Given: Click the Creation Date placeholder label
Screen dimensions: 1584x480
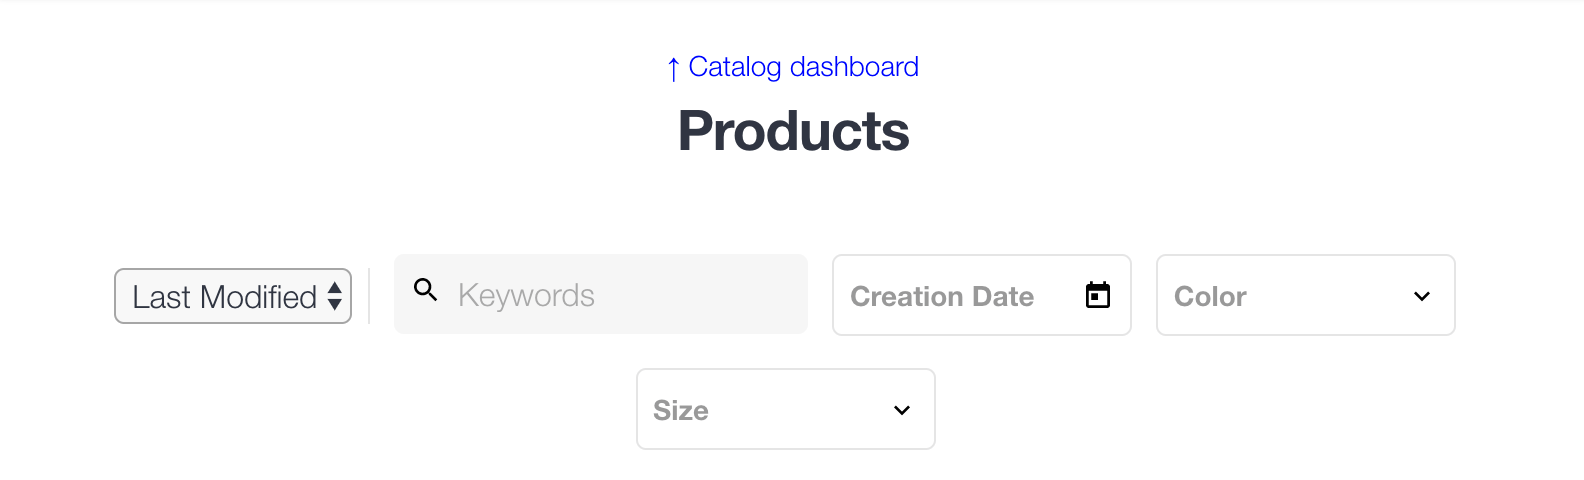Looking at the screenshot, I should click(942, 296).
